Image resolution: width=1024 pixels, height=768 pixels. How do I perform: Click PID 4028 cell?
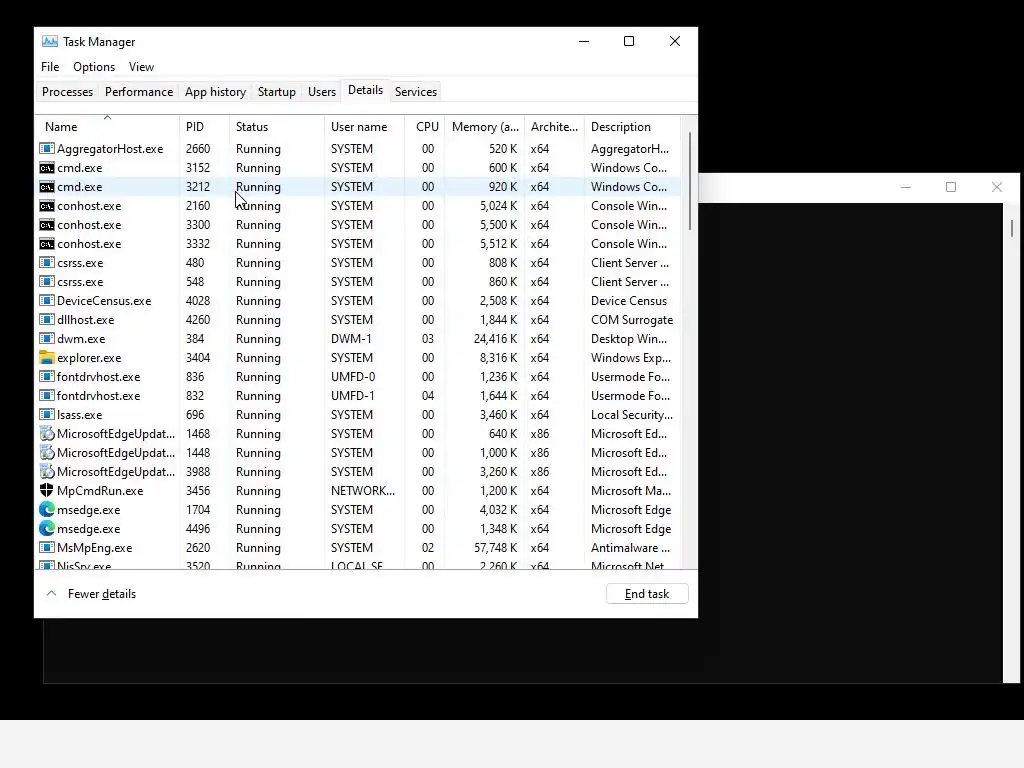[198, 301]
